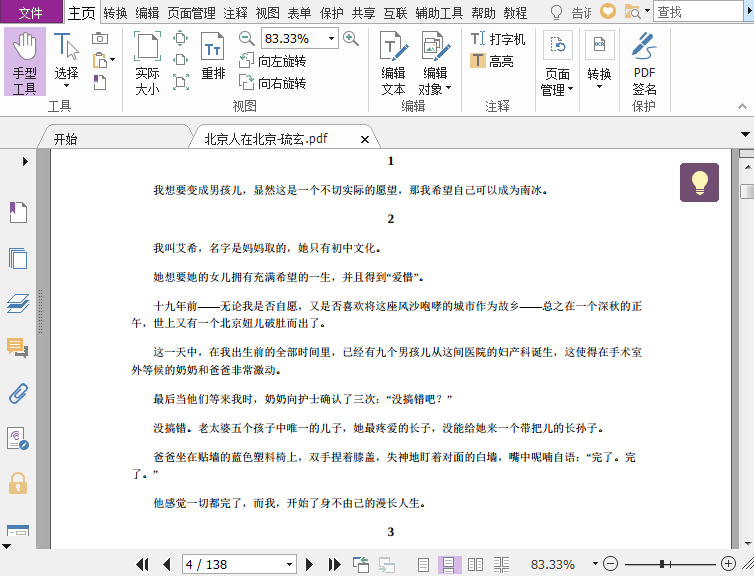Screen dimensions: 754x576
Task: Click the zoom in magnifier in ribbon
Action: [351, 38]
